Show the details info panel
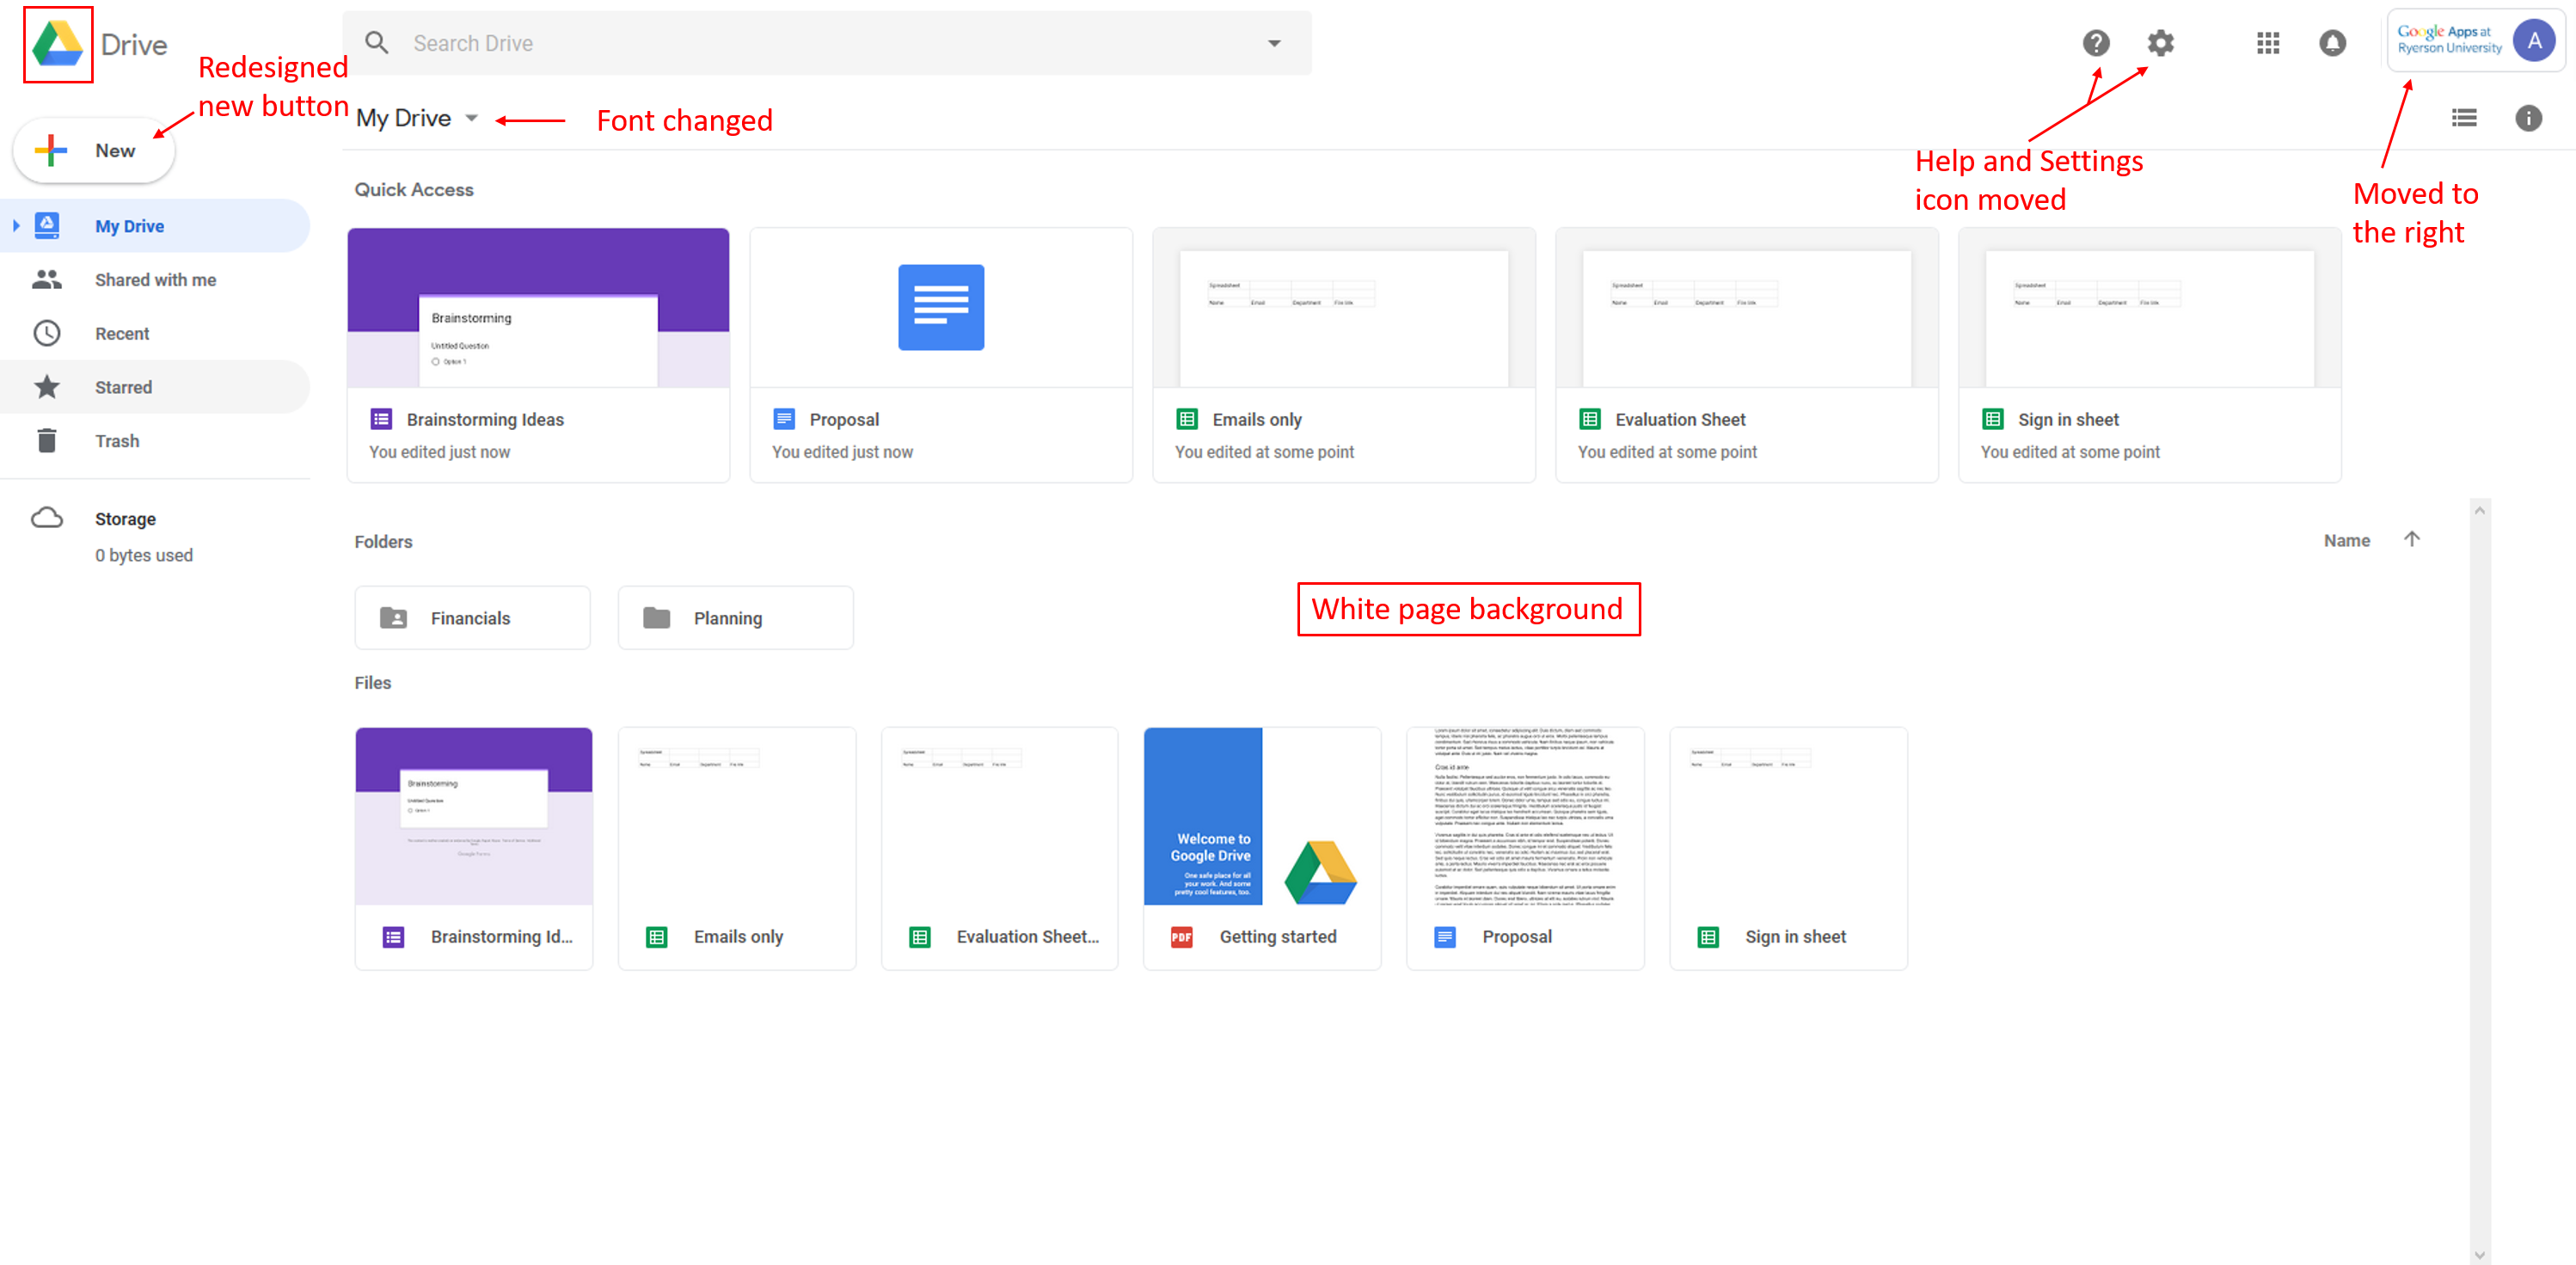Screen dimensions: 2576x1265 pyautogui.click(x=2528, y=118)
